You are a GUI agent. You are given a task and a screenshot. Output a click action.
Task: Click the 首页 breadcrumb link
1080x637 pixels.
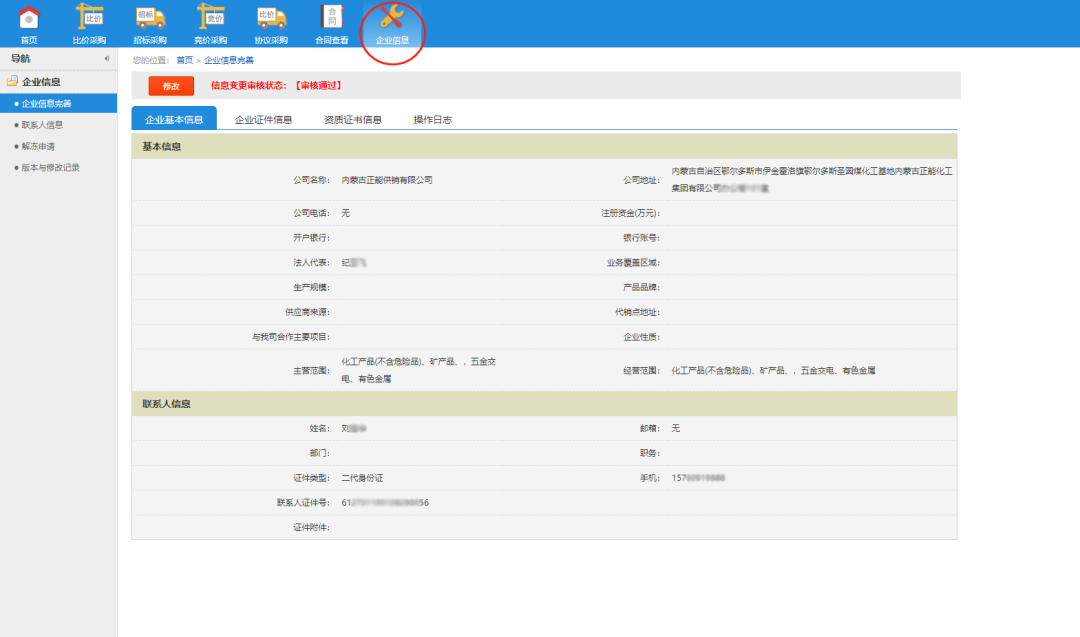185,60
